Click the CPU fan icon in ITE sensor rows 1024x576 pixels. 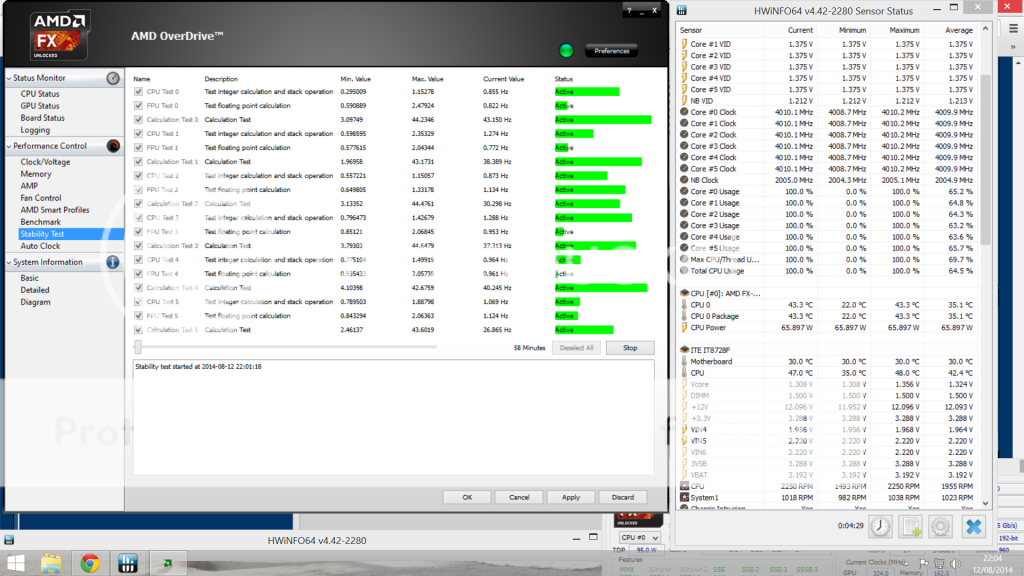[684, 486]
